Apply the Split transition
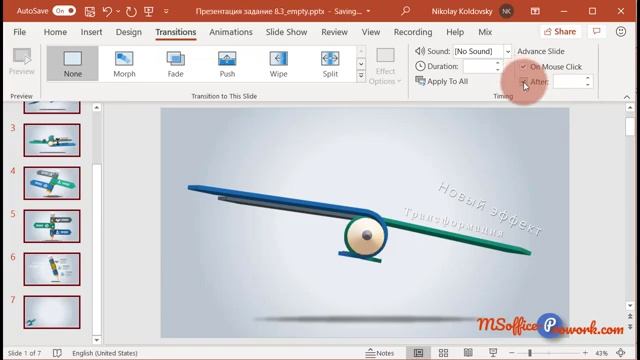The width and height of the screenshot is (640, 360). pyautogui.click(x=330, y=63)
